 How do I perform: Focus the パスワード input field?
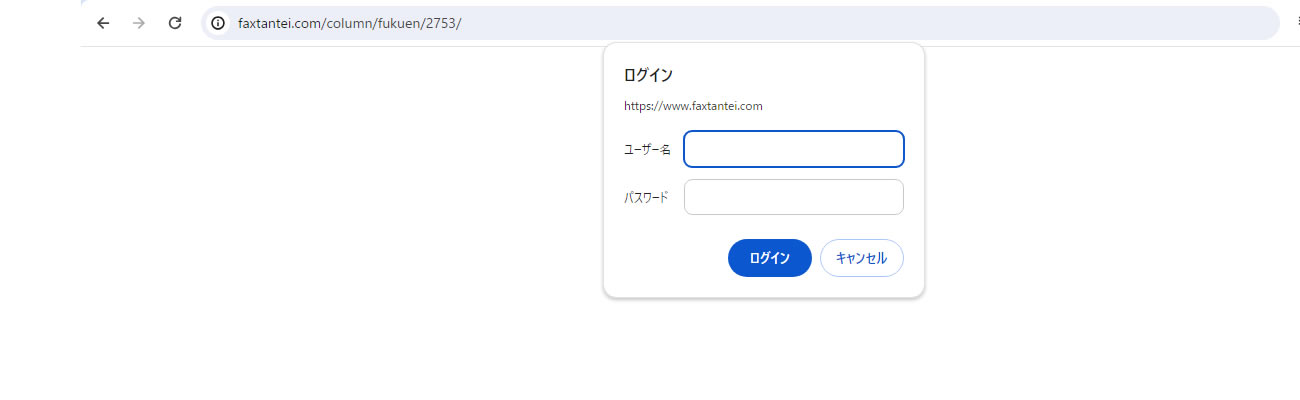point(793,197)
